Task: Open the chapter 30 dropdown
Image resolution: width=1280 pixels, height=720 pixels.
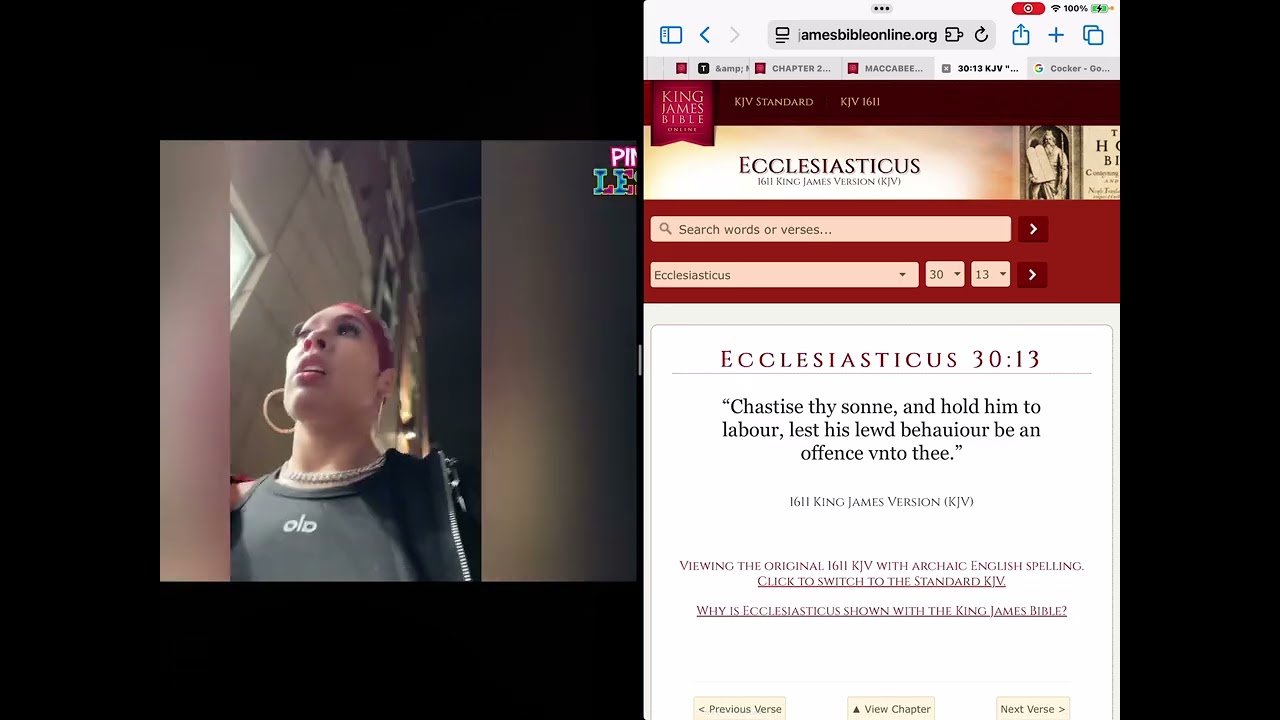Action: pyautogui.click(x=944, y=274)
